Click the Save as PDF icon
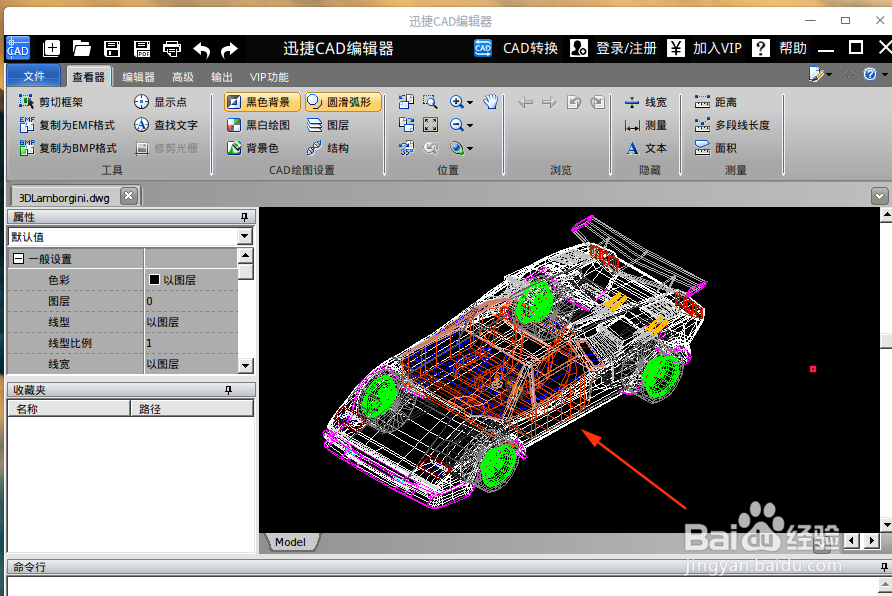The height and width of the screenshot is (596, 892). click(x=142, y=48)
